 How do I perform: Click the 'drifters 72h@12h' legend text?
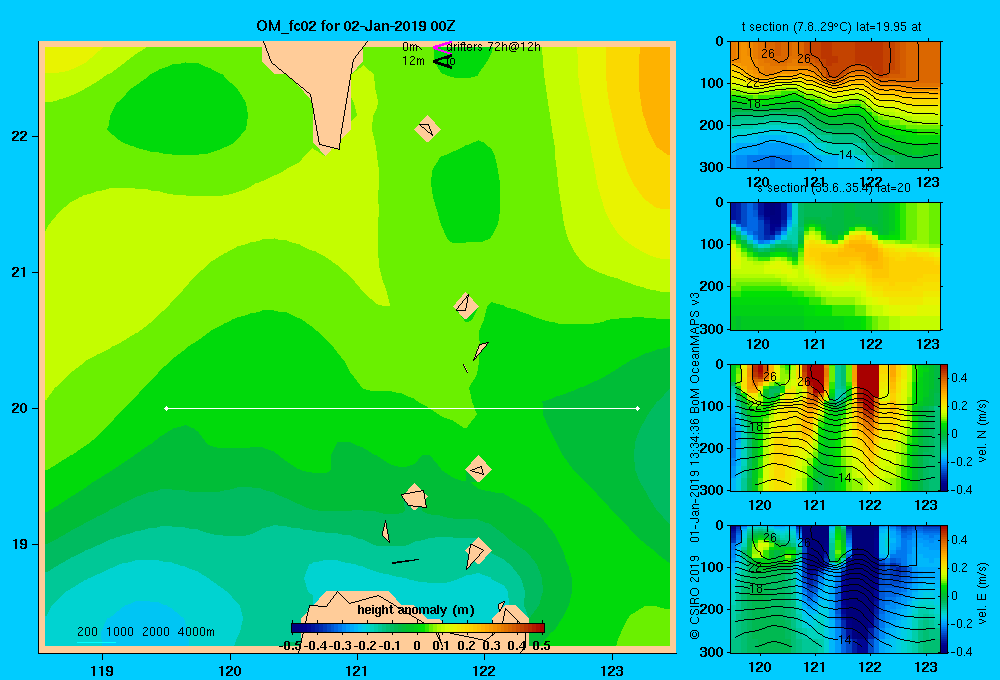(x=493, y=47)
